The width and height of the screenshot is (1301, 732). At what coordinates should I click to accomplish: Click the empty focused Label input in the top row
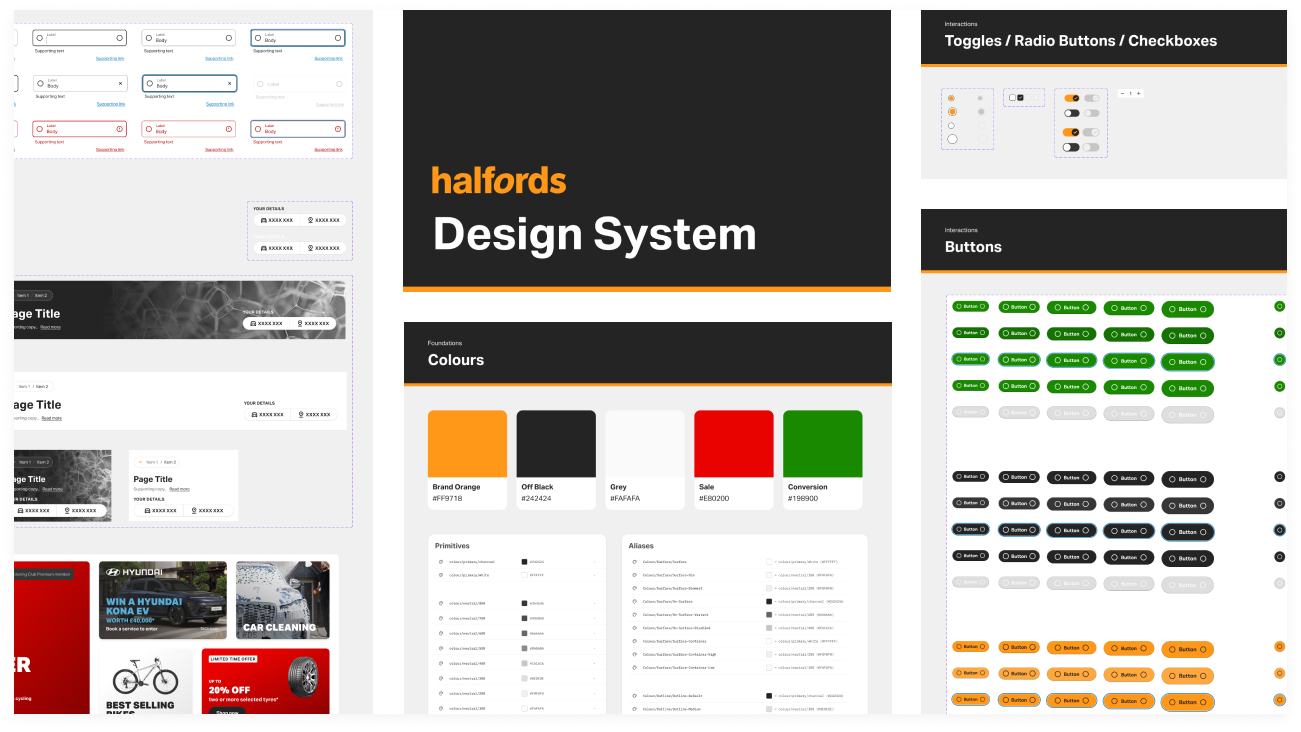click(x=80, y=38)
